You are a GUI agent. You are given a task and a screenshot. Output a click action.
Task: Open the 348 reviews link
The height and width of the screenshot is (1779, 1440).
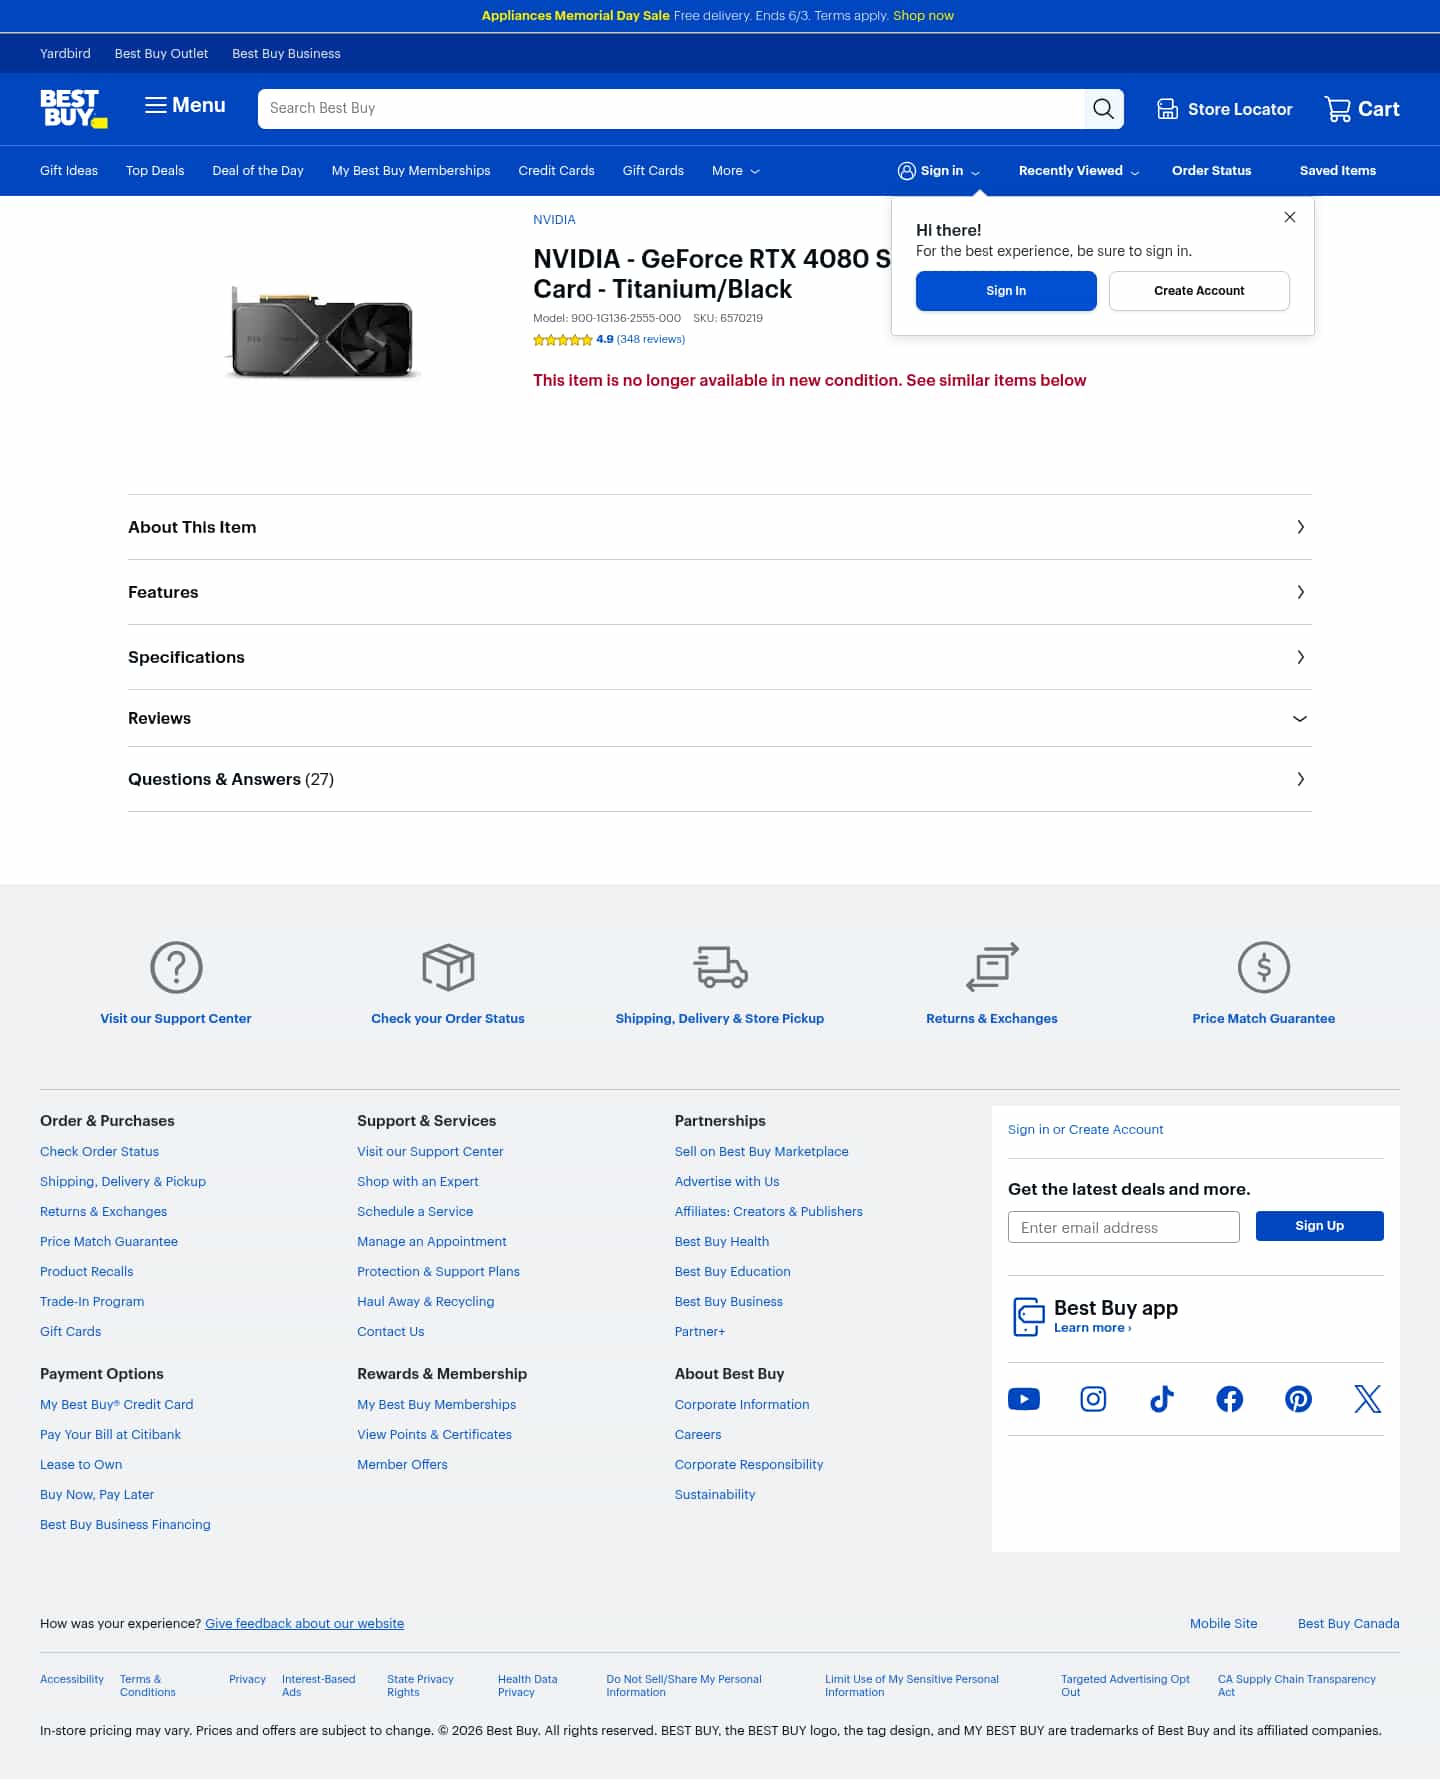[651, 340]
